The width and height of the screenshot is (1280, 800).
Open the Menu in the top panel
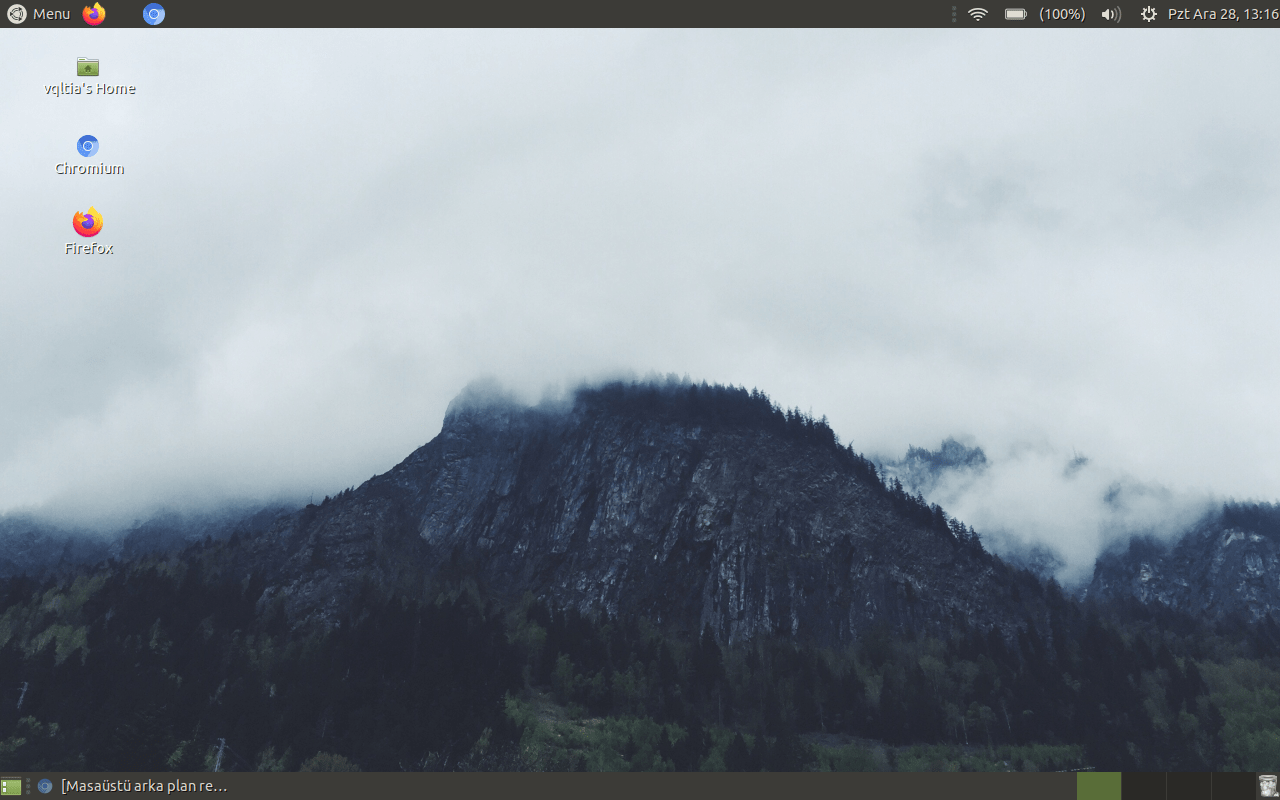39,14
